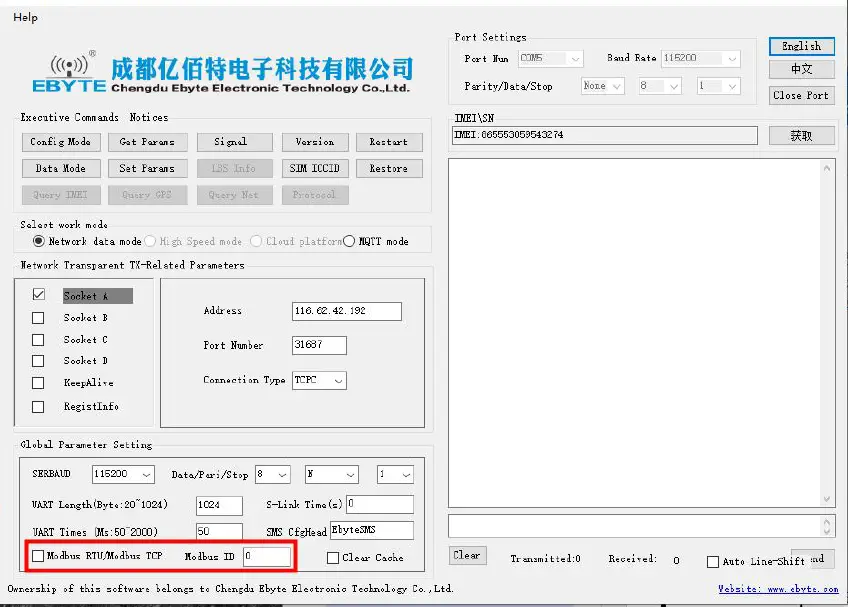Open Global data bits 8 dropdown
This screenshot has height=607, width=848.
pyautogui.click(x=273, y=474)
